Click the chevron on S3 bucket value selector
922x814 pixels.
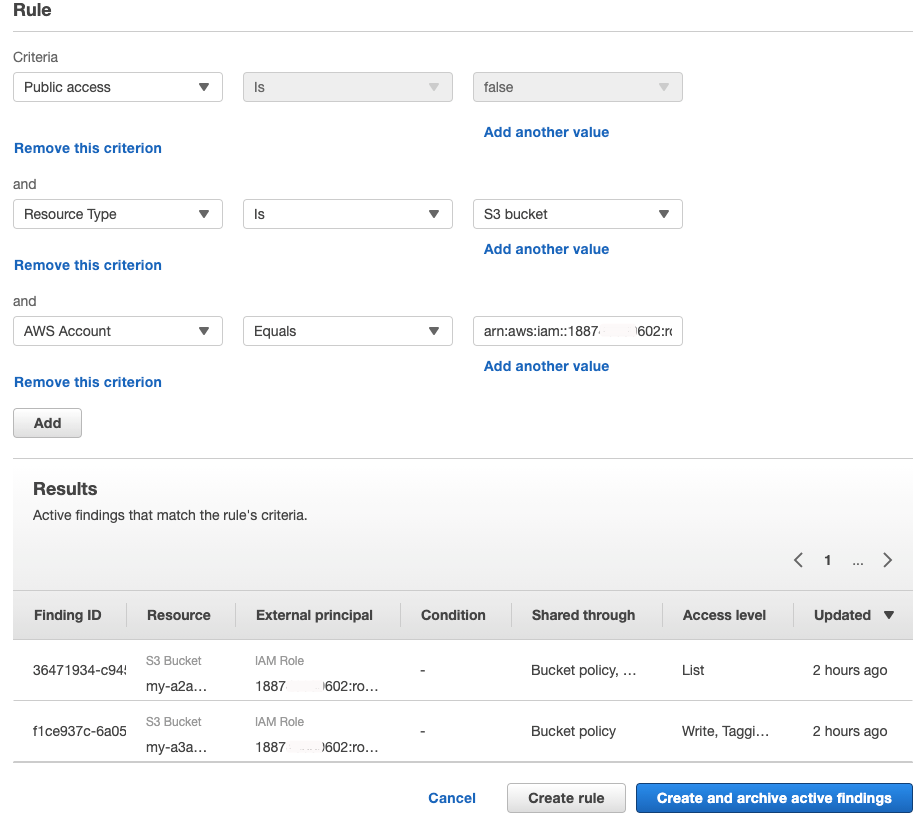(664, 214)
